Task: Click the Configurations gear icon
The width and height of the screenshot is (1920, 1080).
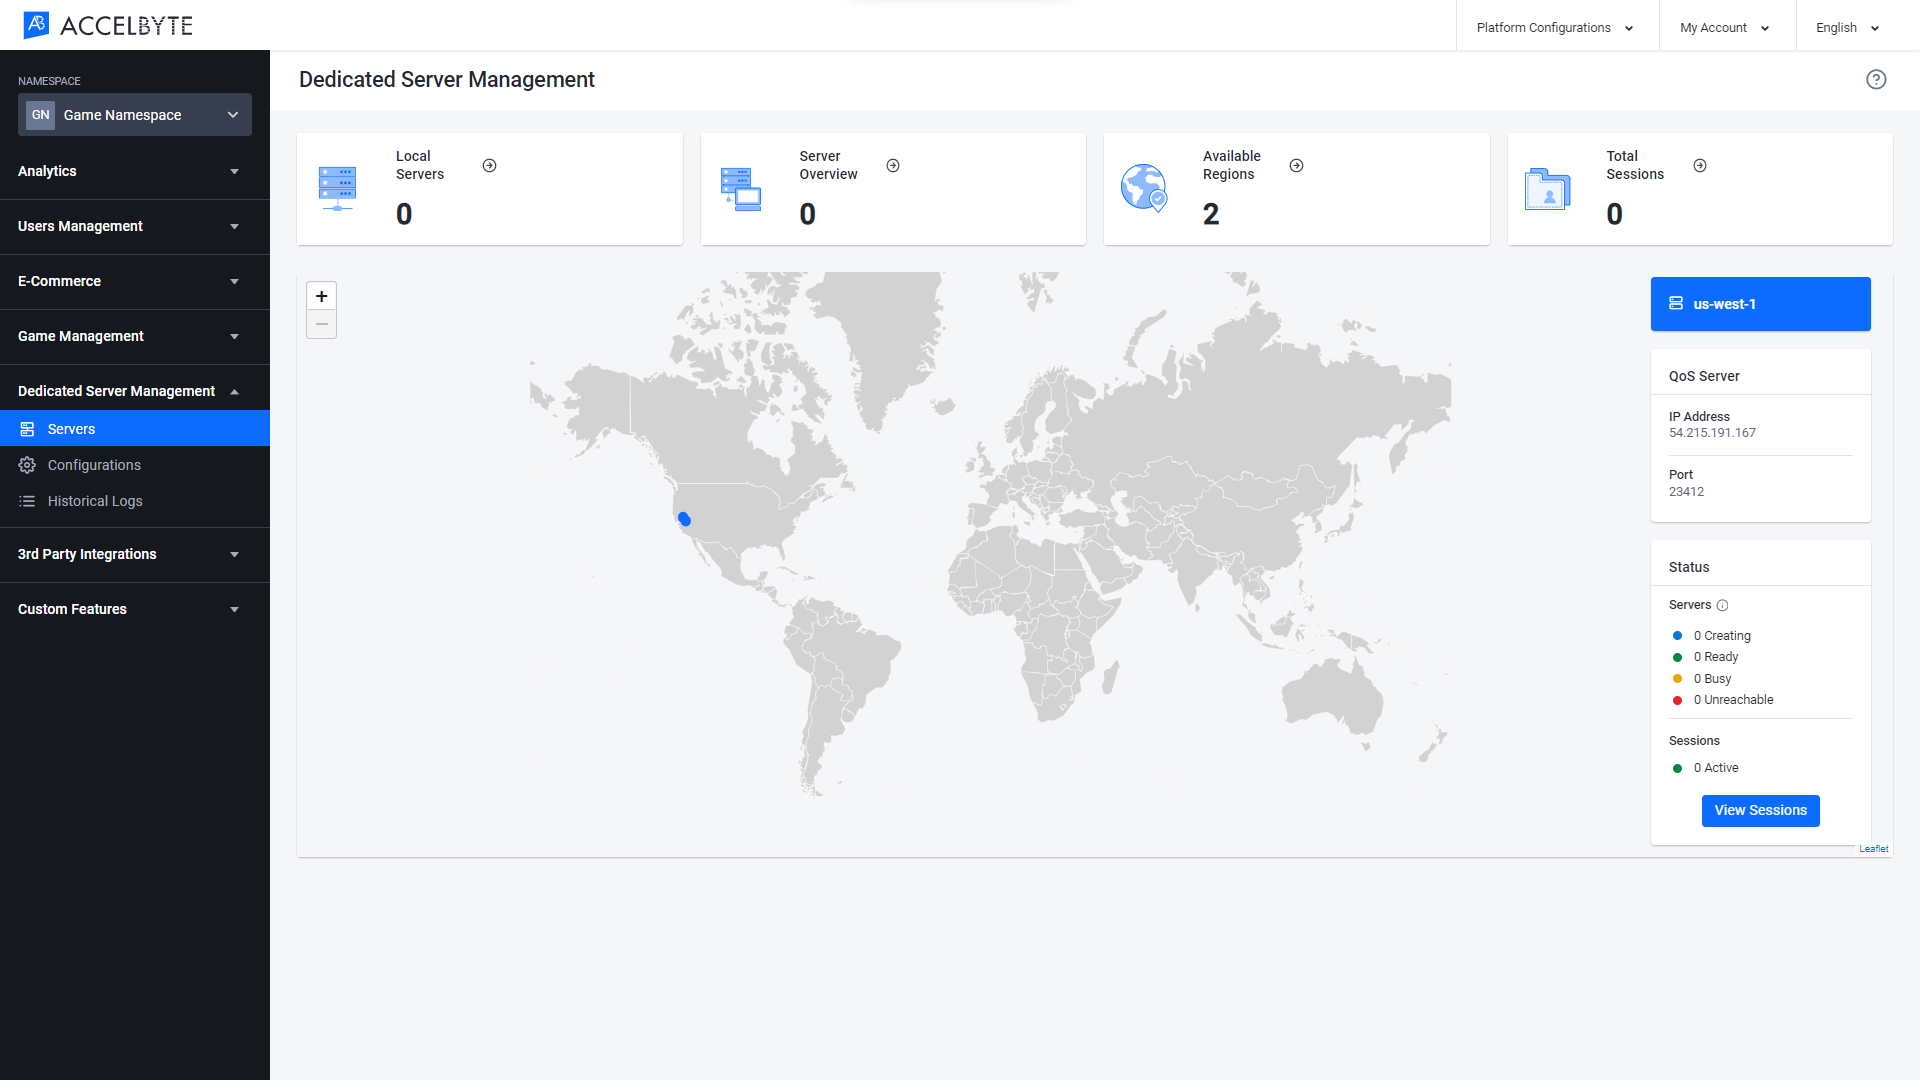Action: pos(27,465)
